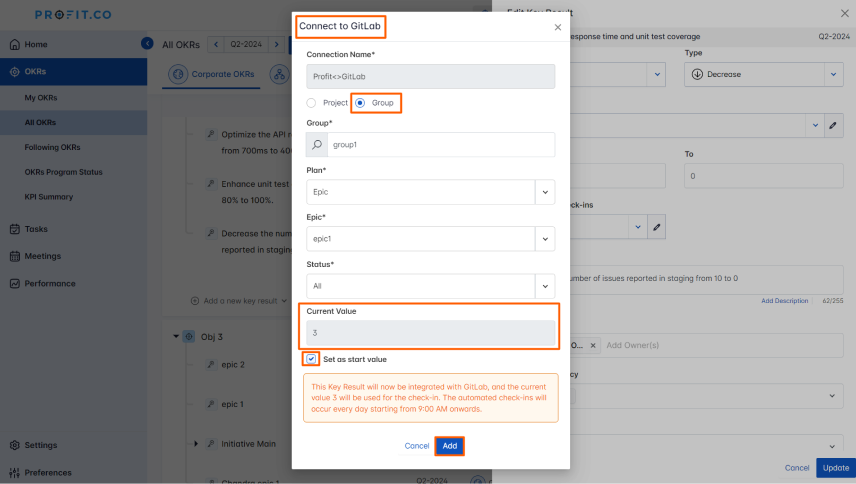The image size is (856, 484).
Task: Open dropdown arrow next to Add new key result
Action: pos(284,301)
